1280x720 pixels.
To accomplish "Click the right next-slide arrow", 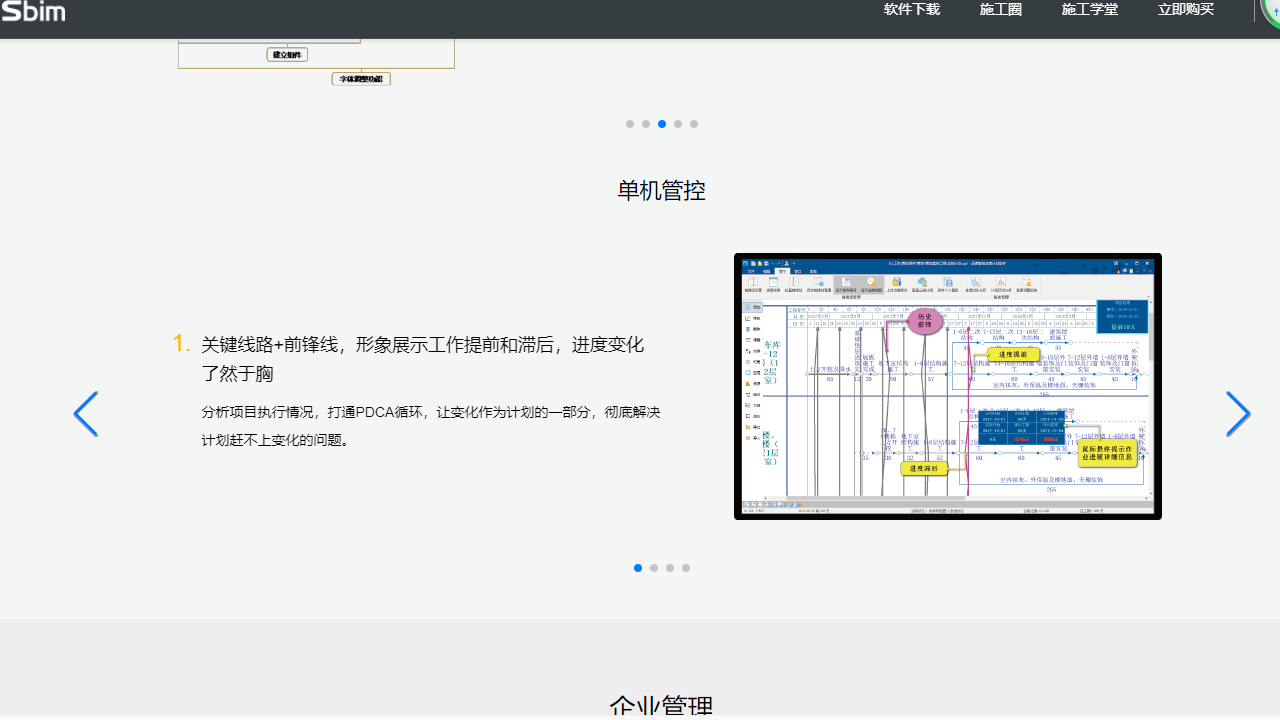I will pyautogui.click(x=1238, y=413).
